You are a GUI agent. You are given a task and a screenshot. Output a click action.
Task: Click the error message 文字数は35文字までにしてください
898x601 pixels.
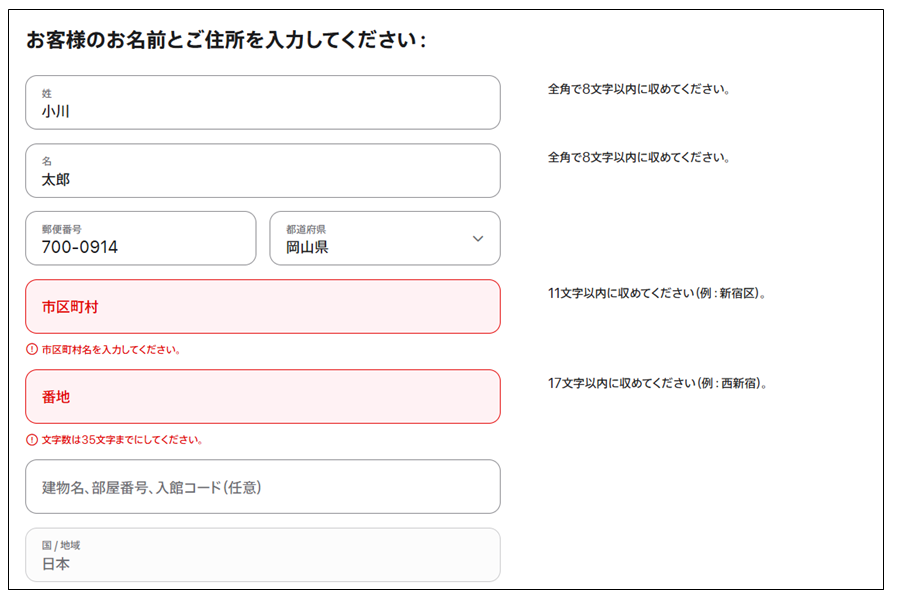point(122,439)
